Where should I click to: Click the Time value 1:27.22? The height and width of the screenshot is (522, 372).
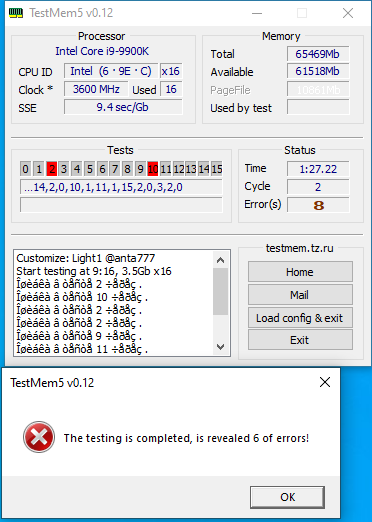(x=318, y=169)
